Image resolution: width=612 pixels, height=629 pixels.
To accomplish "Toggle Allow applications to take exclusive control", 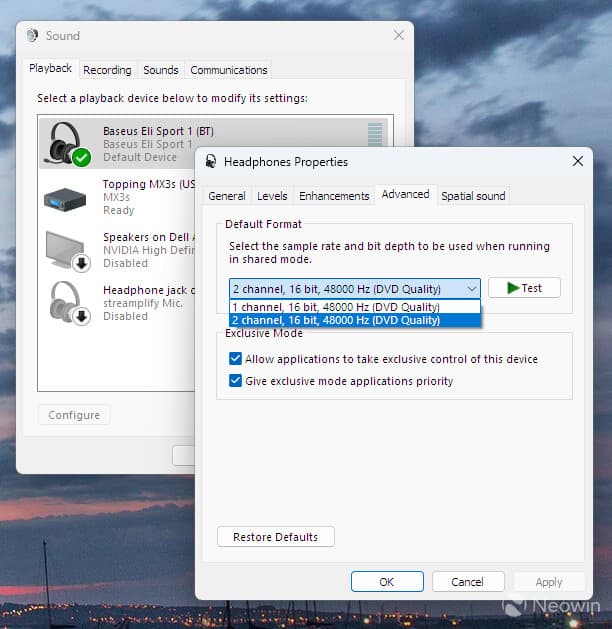I will [x=236, y=359].
